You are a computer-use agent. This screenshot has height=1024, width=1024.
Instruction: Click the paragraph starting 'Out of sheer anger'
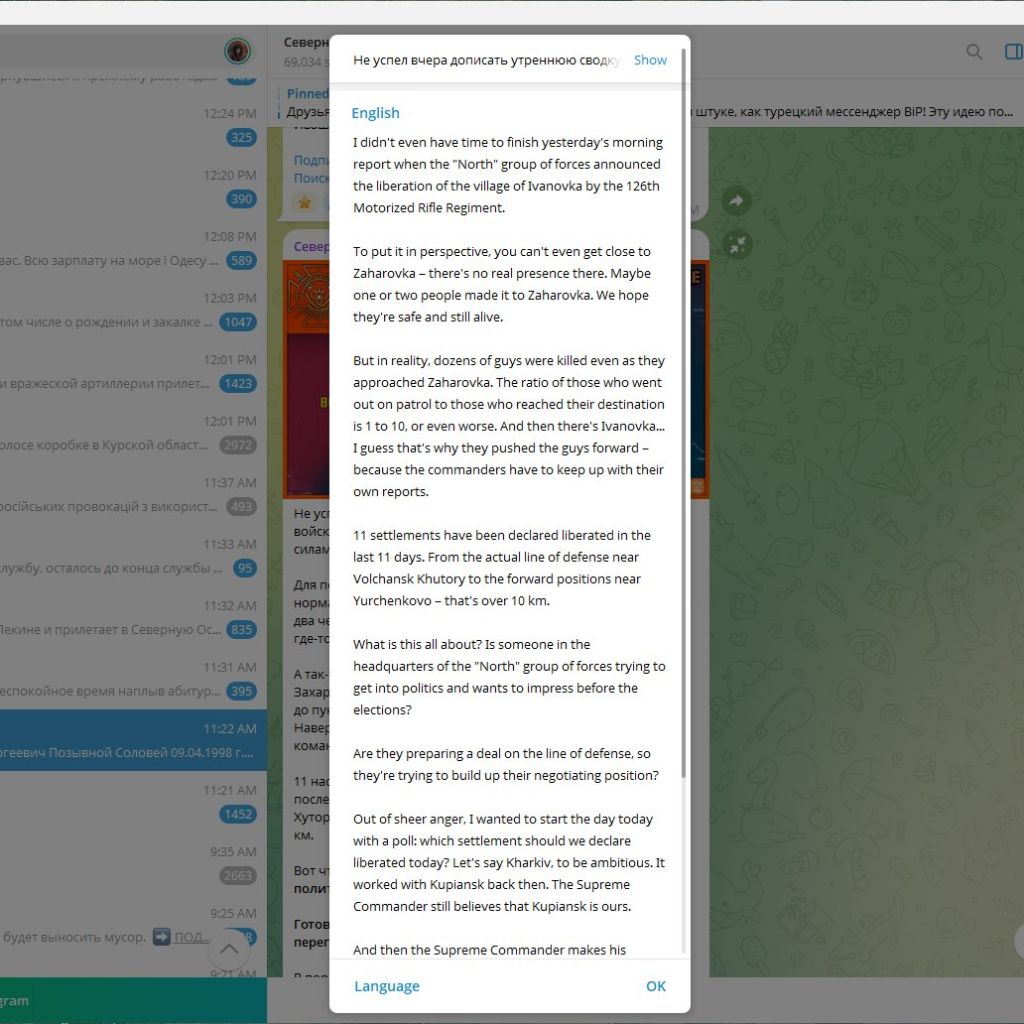click(x=509, y=863)
